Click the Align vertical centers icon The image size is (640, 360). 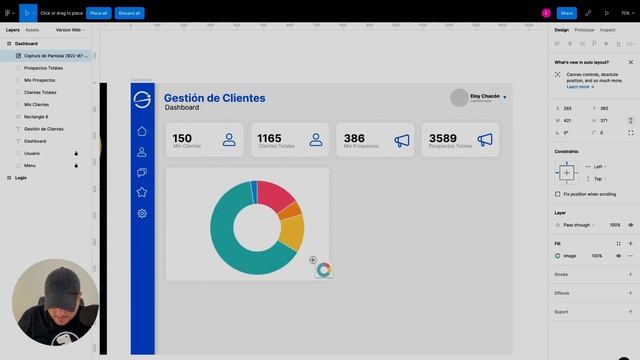(x=607, y=44)
